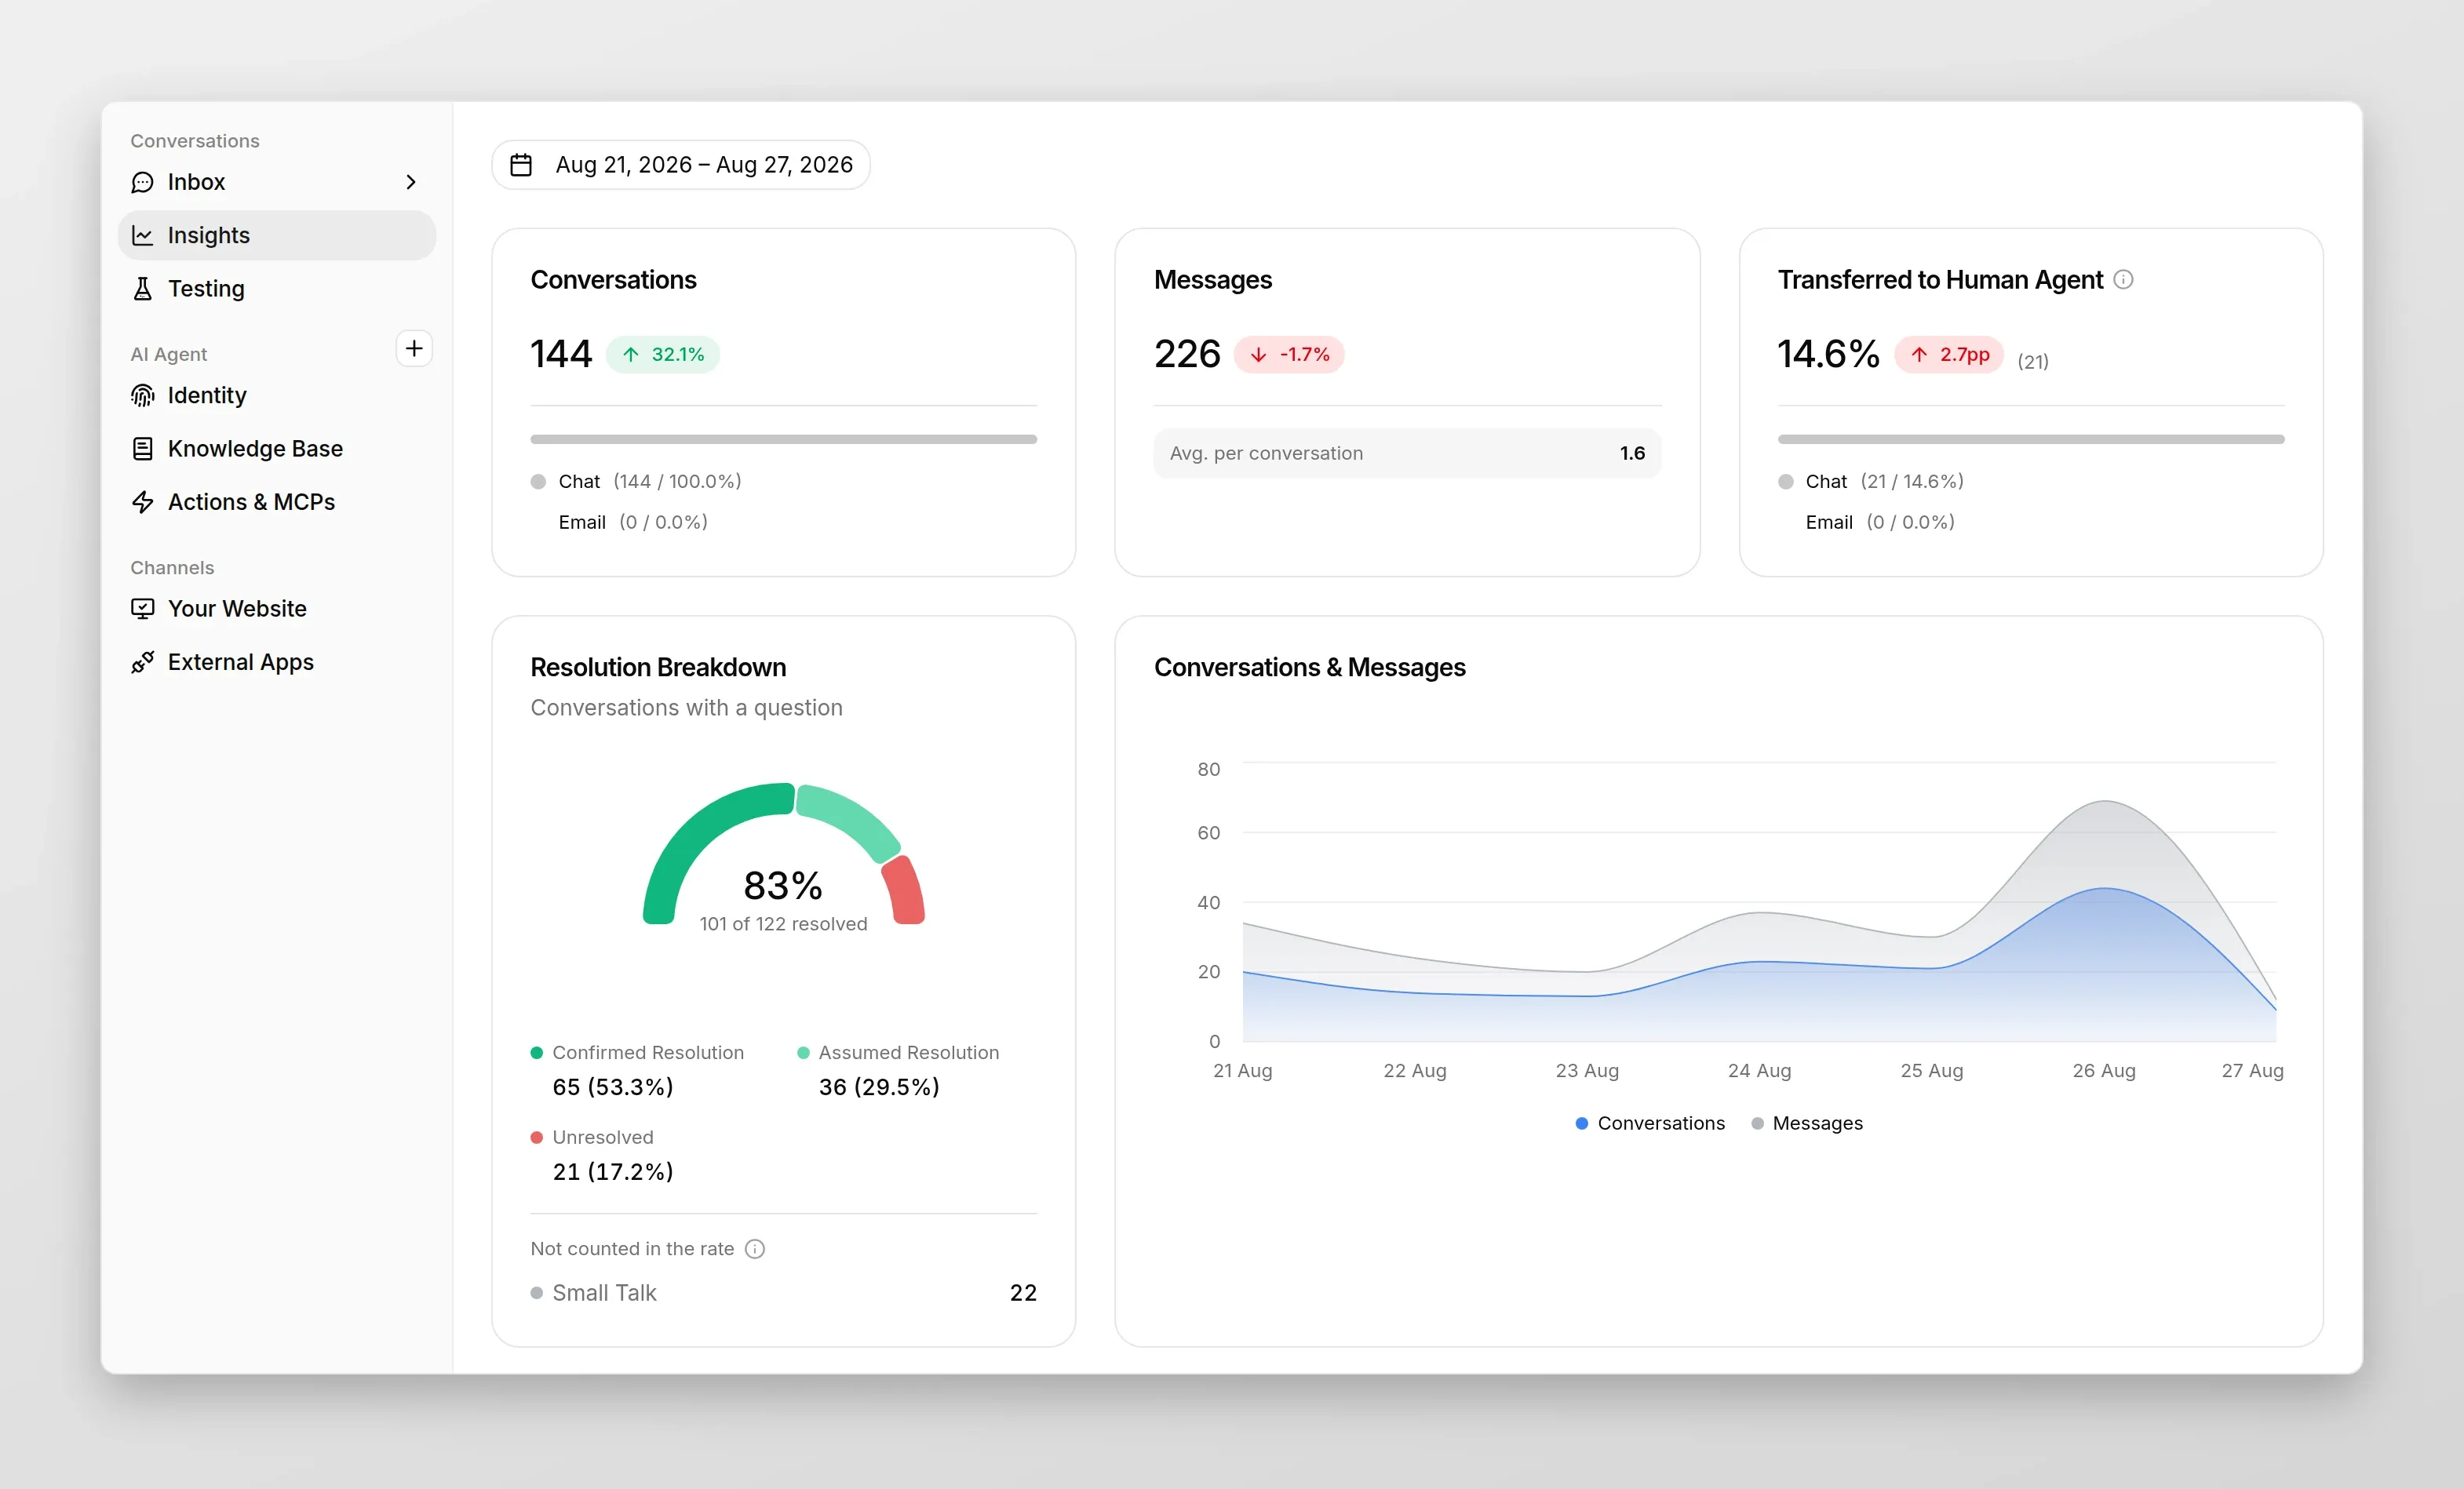This screenshot has width=2464, height=1489.
Task: Click the 32.1% increase badge
Action: coord(663,354)
